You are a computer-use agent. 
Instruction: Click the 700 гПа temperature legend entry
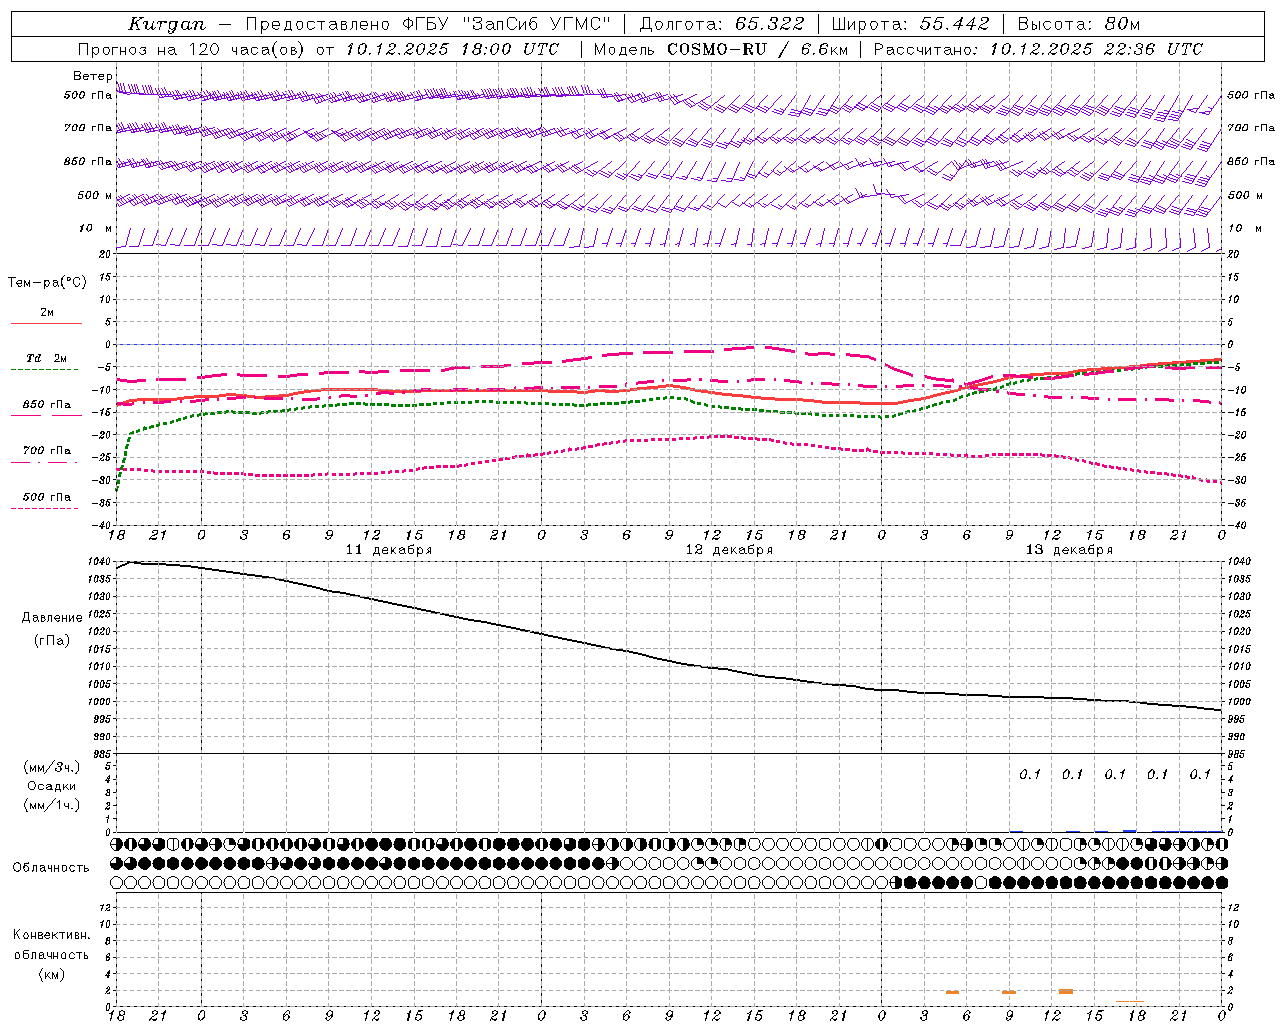pos(47,450)
